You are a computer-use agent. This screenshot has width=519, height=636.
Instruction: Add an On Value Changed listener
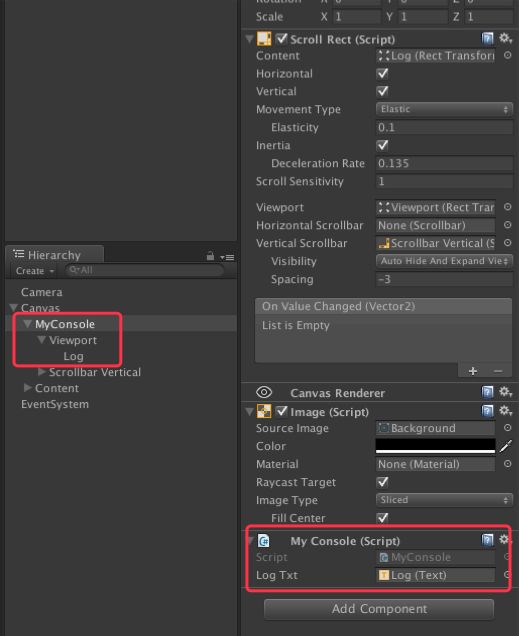(x=472, y=371)
